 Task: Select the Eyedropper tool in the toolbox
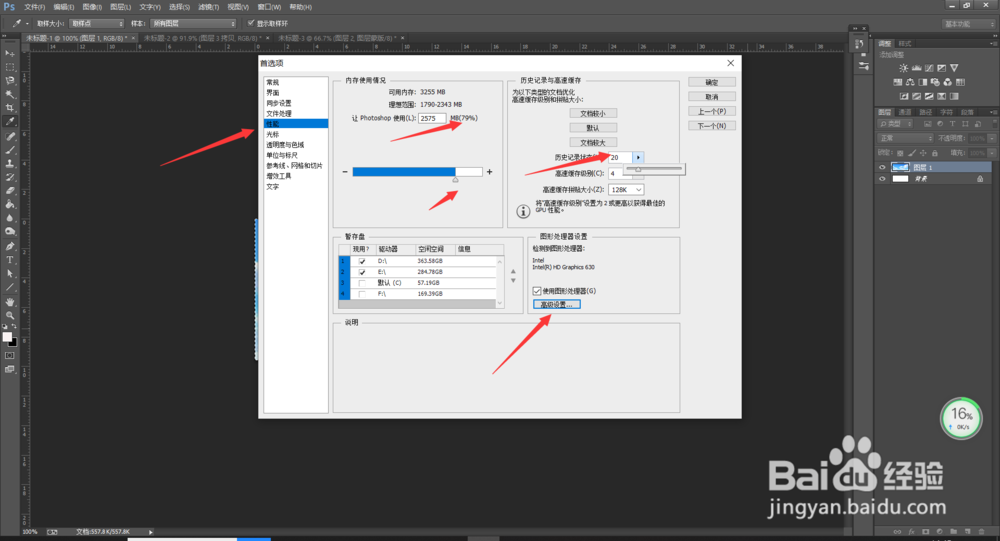10,121
